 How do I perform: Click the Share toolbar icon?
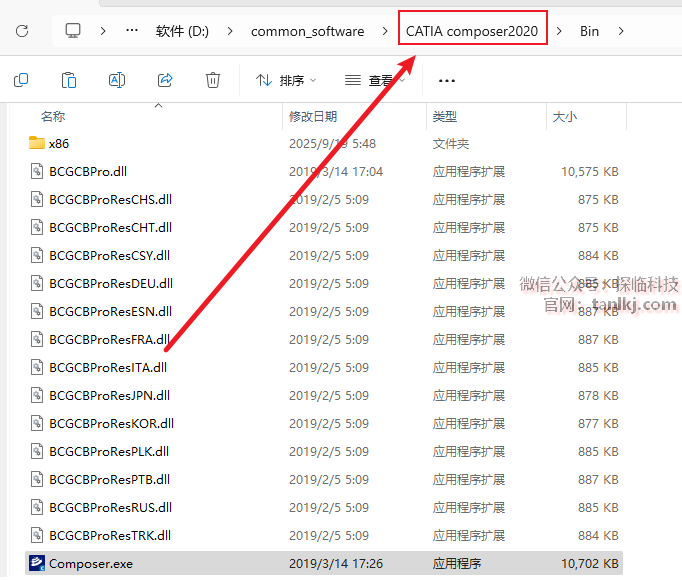tap(165, 80)
